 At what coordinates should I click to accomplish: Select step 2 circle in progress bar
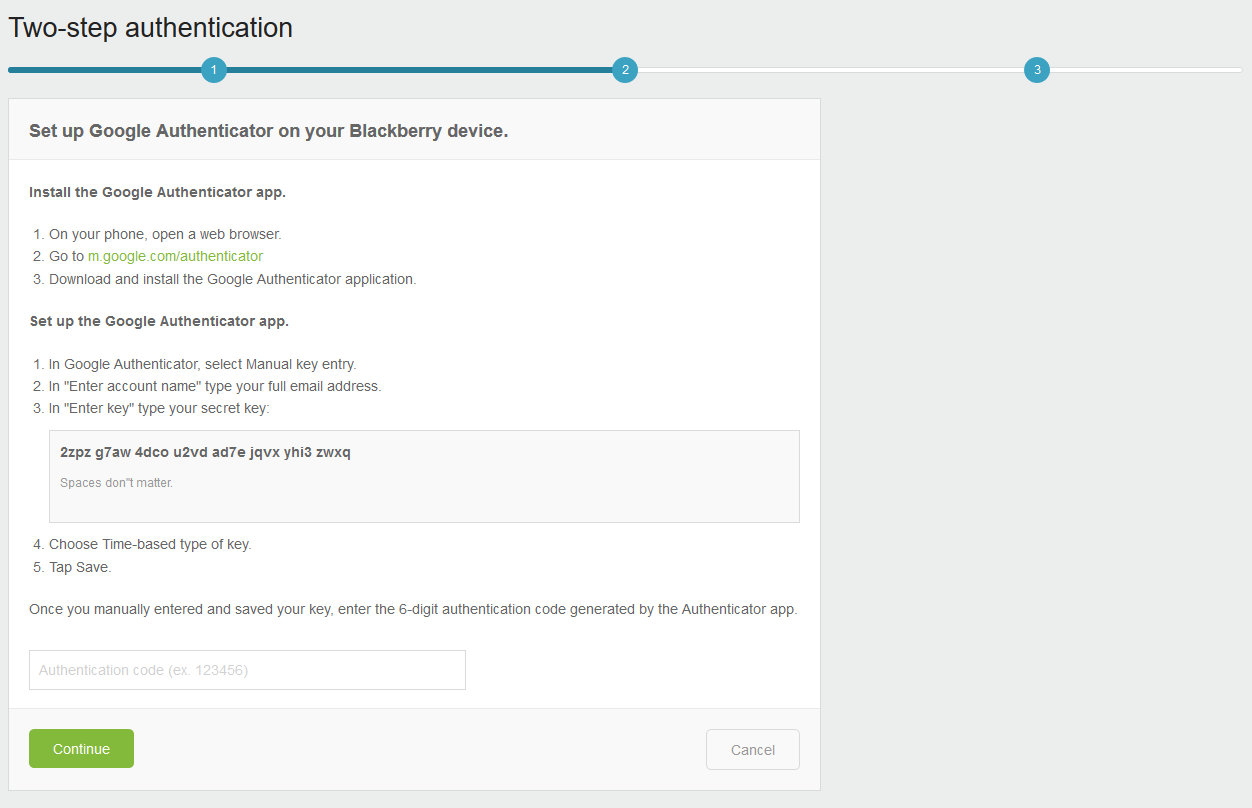point(625,70)
